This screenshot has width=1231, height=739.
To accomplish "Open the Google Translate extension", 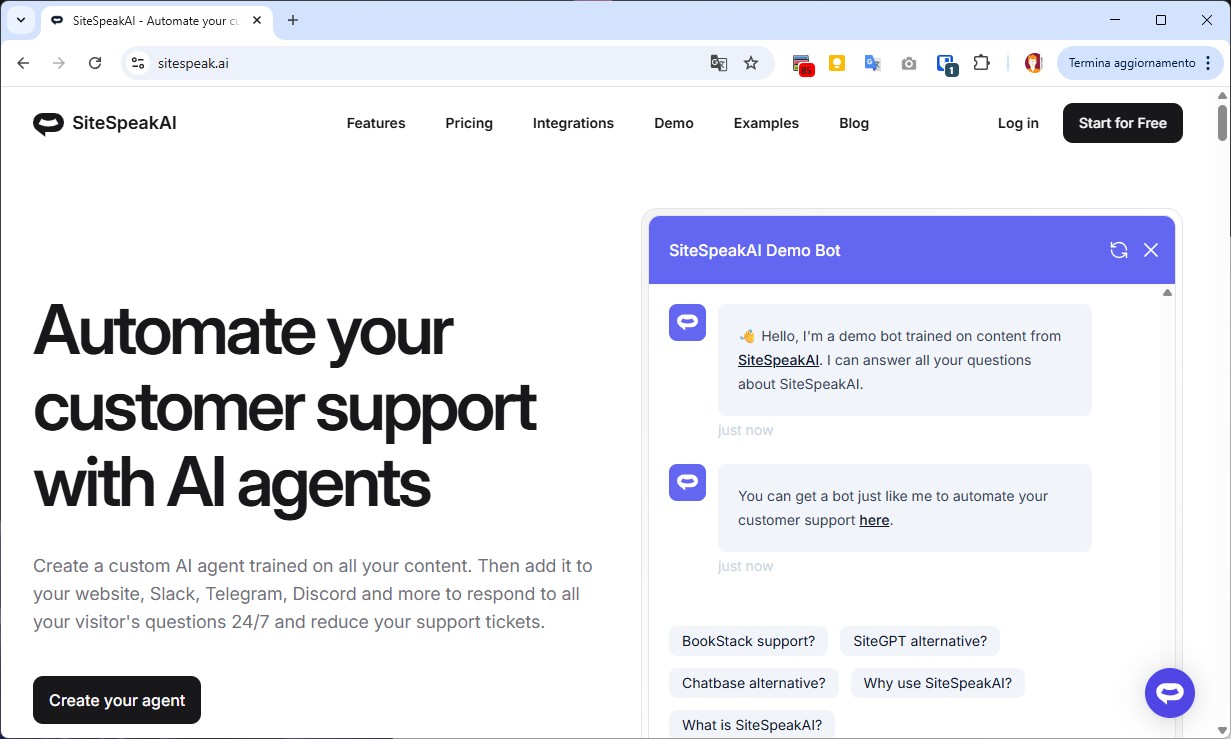I will pyautogui.click(x=873, y=63).
